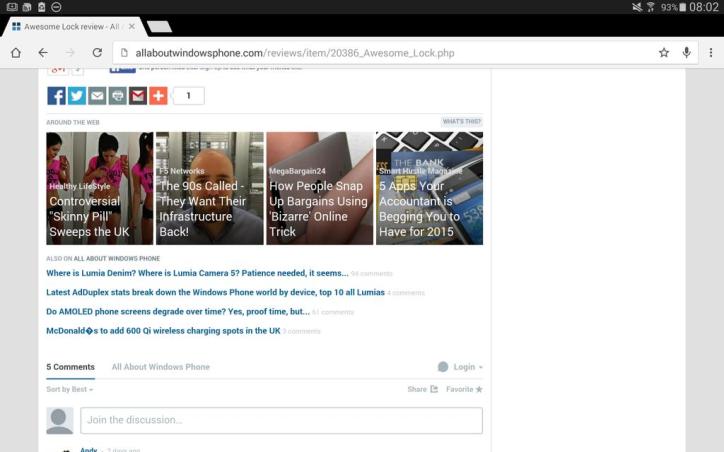This screenshot has height=452, width=724.
Task: Open the Share menu in comments
Action: click(x=422, y=389)
